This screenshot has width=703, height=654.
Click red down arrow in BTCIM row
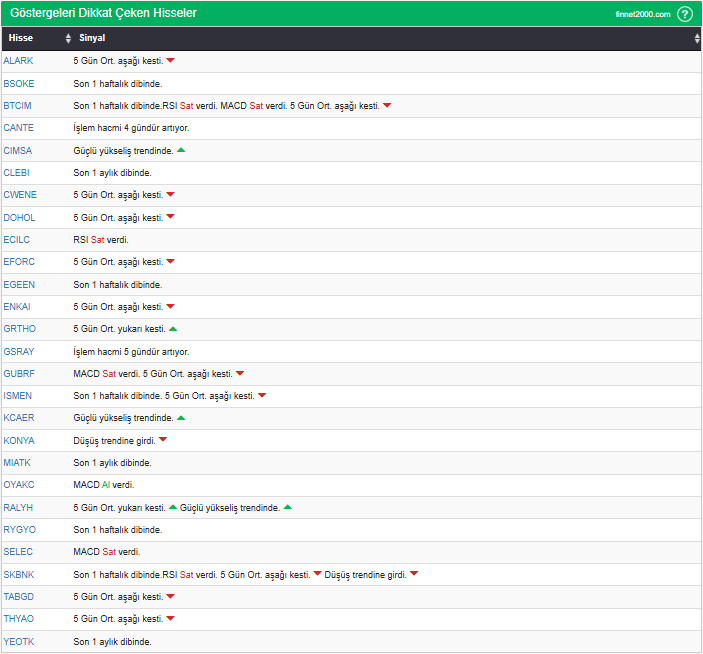pos(387,105)
